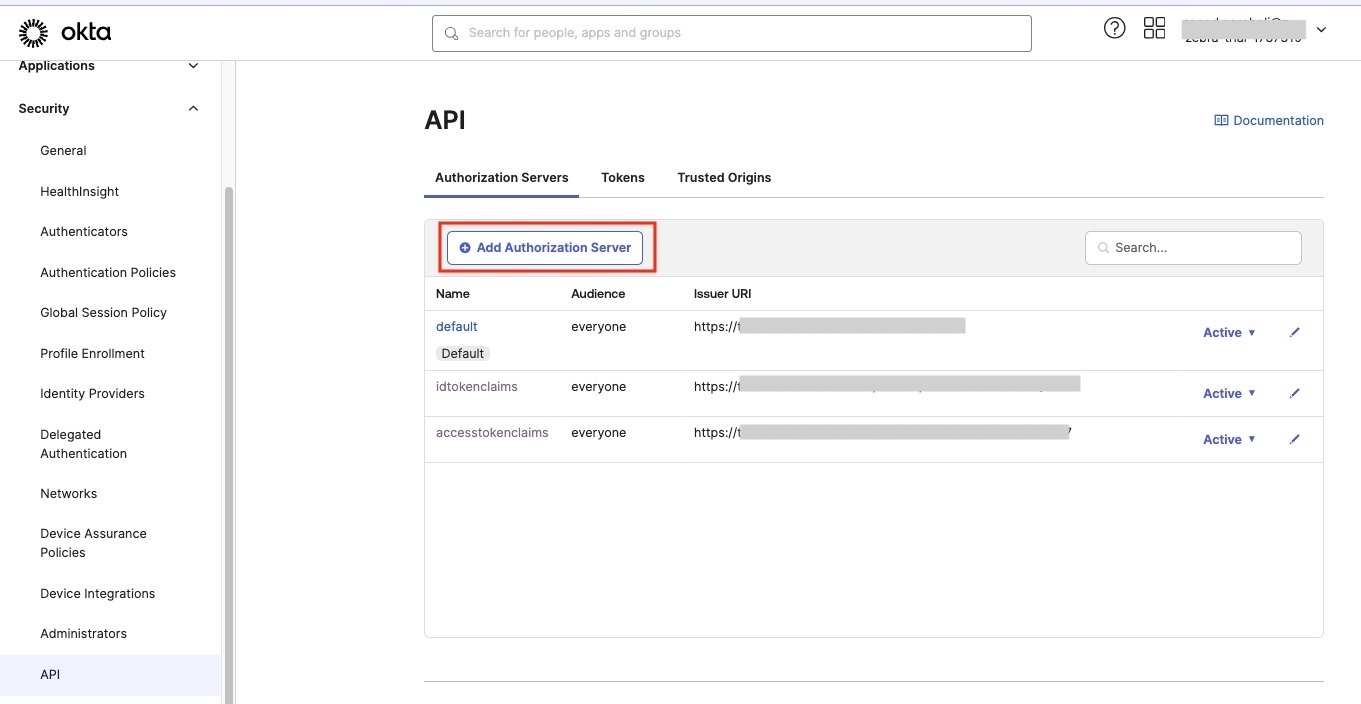Viewport: 1361px width, 704px height.
Task: Open the default authorization server link
Action: tap(456, 327)
